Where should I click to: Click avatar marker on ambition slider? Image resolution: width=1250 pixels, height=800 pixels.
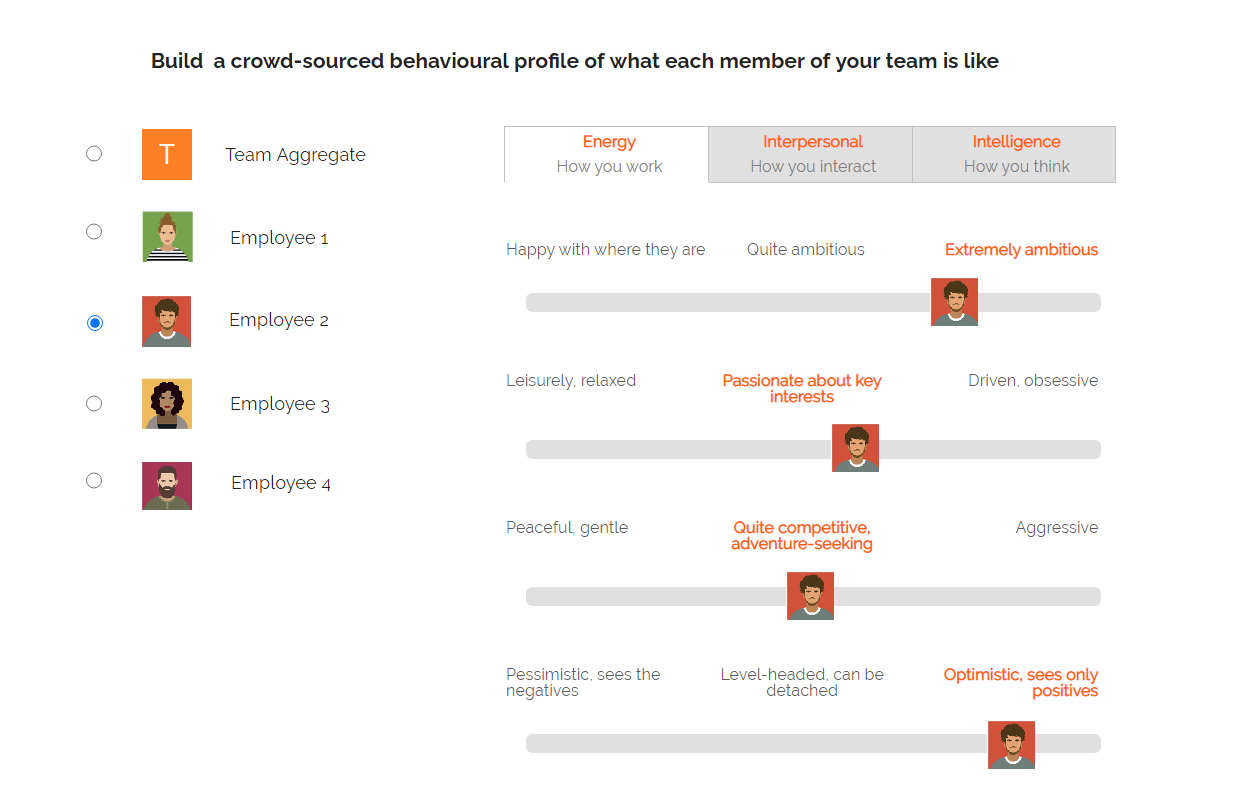click(954, 302)
